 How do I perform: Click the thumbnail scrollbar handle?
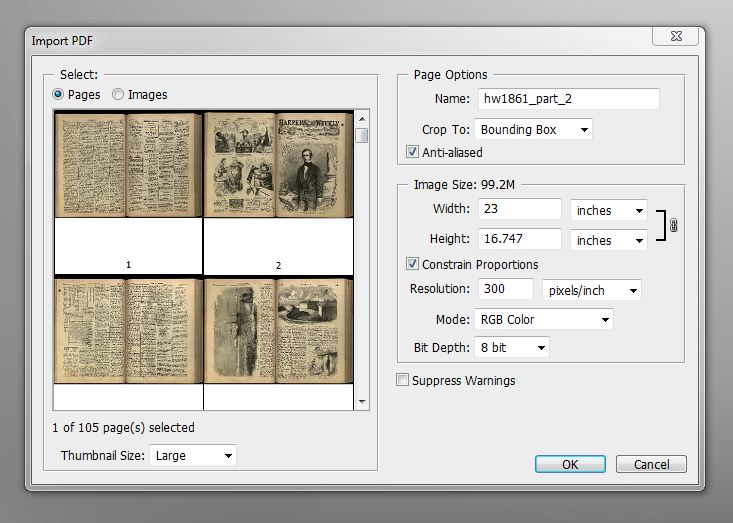[362, 136]
